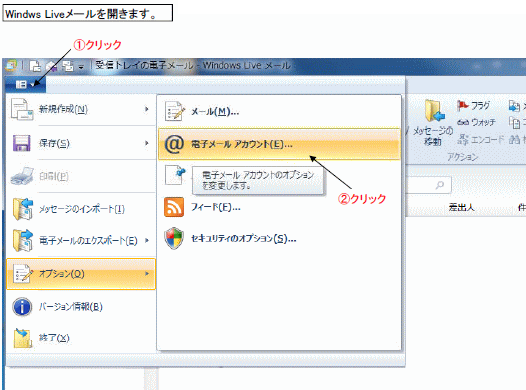Viewport: 526px width, 390px height.
Task: Click the オプション checklist pencil icon
Action: click(22, 274)
